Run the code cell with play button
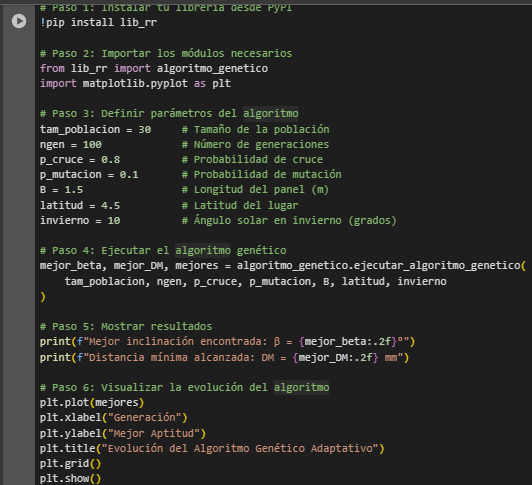Image resolution: width=532 pixels, height=485 pixels. click(x=19, y=21)
